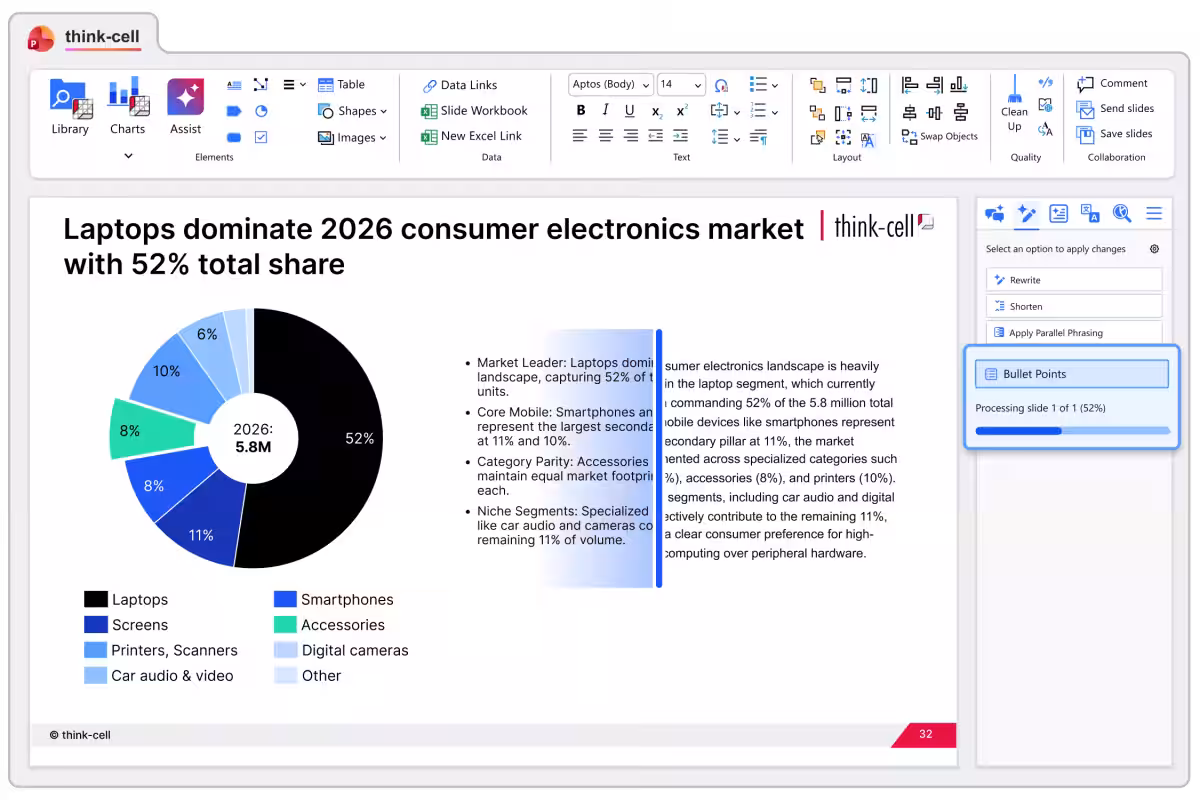Switch to the AI rewrite pen tab
This screenshot has height=800, width=1200.
1026,213
